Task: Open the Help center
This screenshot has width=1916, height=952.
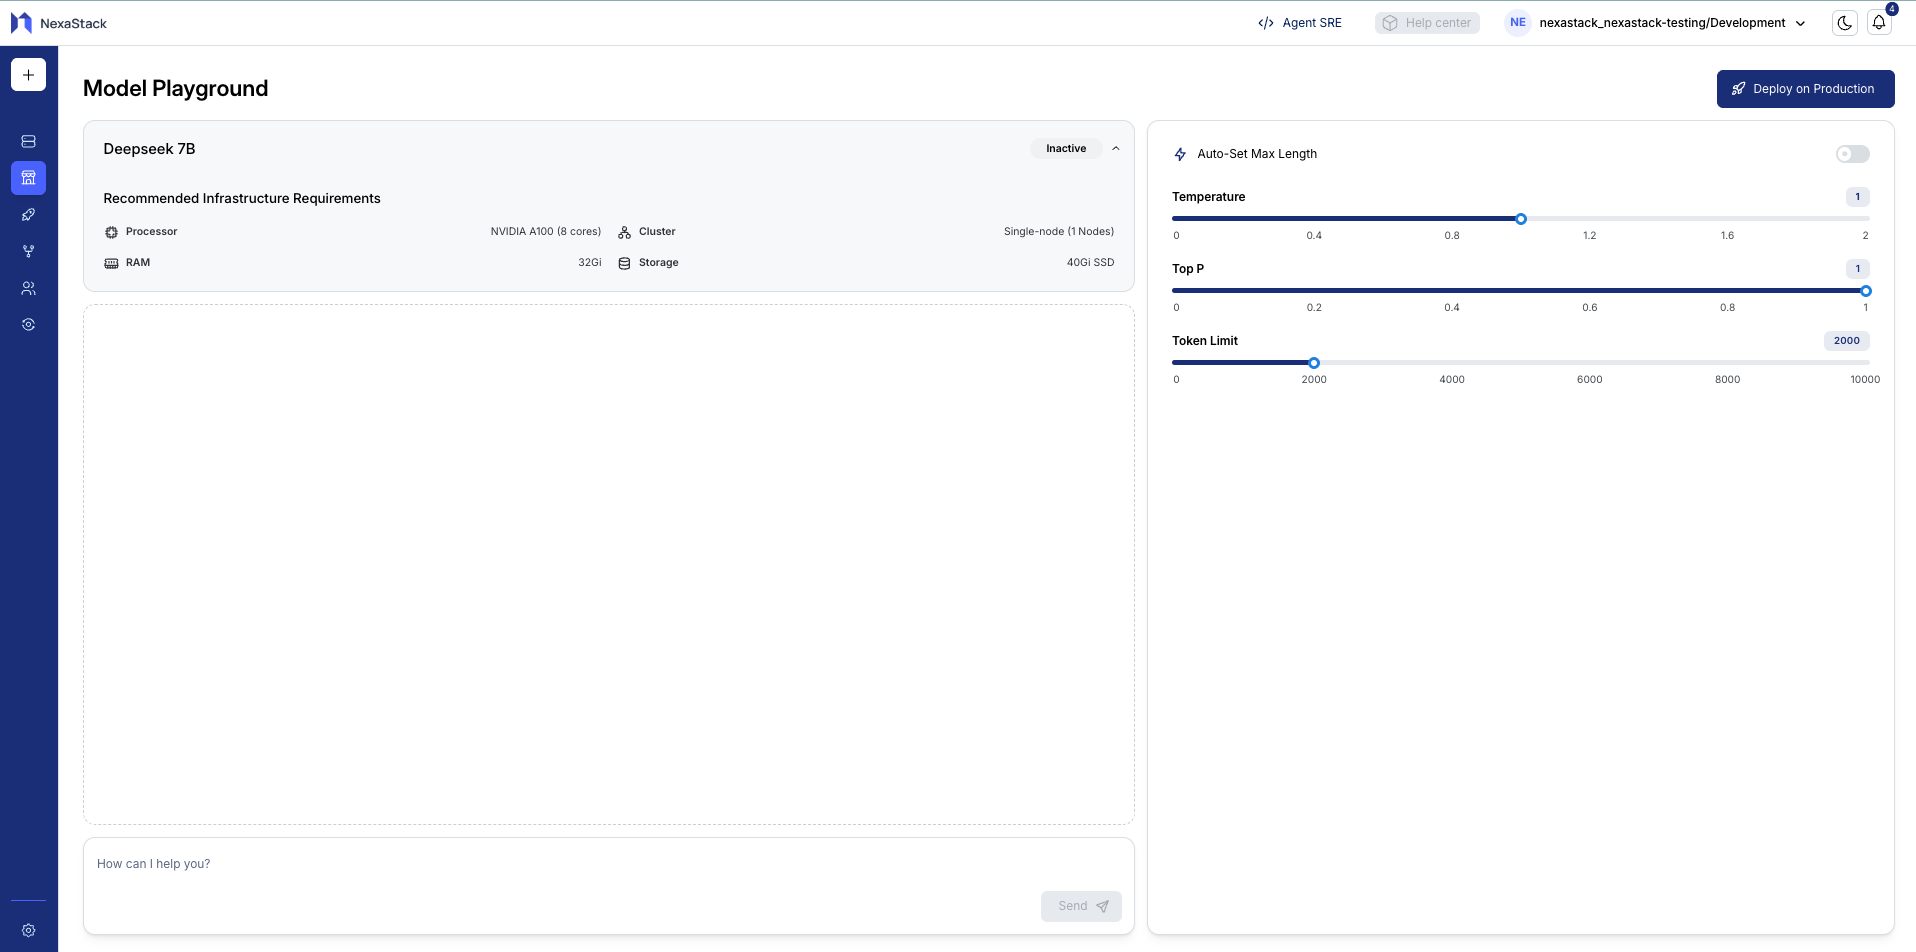Action: [x=1427, y=23]
